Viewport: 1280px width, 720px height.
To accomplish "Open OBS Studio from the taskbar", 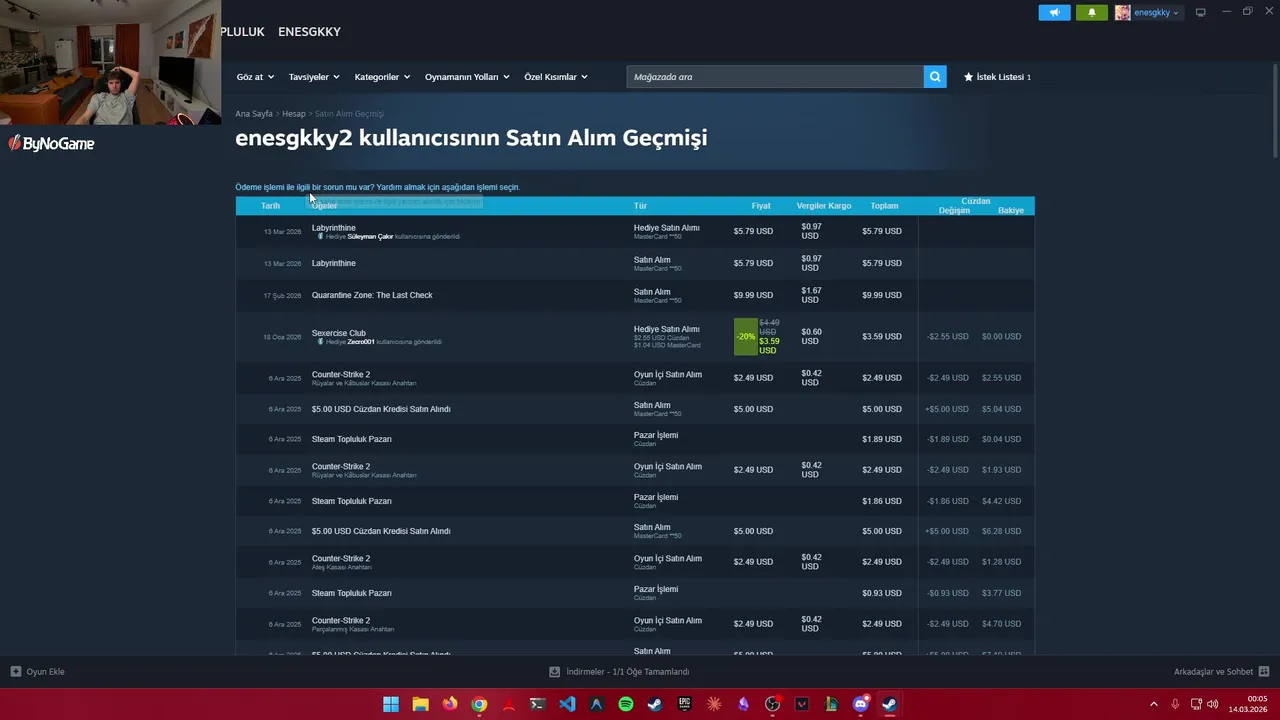I will pyautogui.click(x=772, y=704).
